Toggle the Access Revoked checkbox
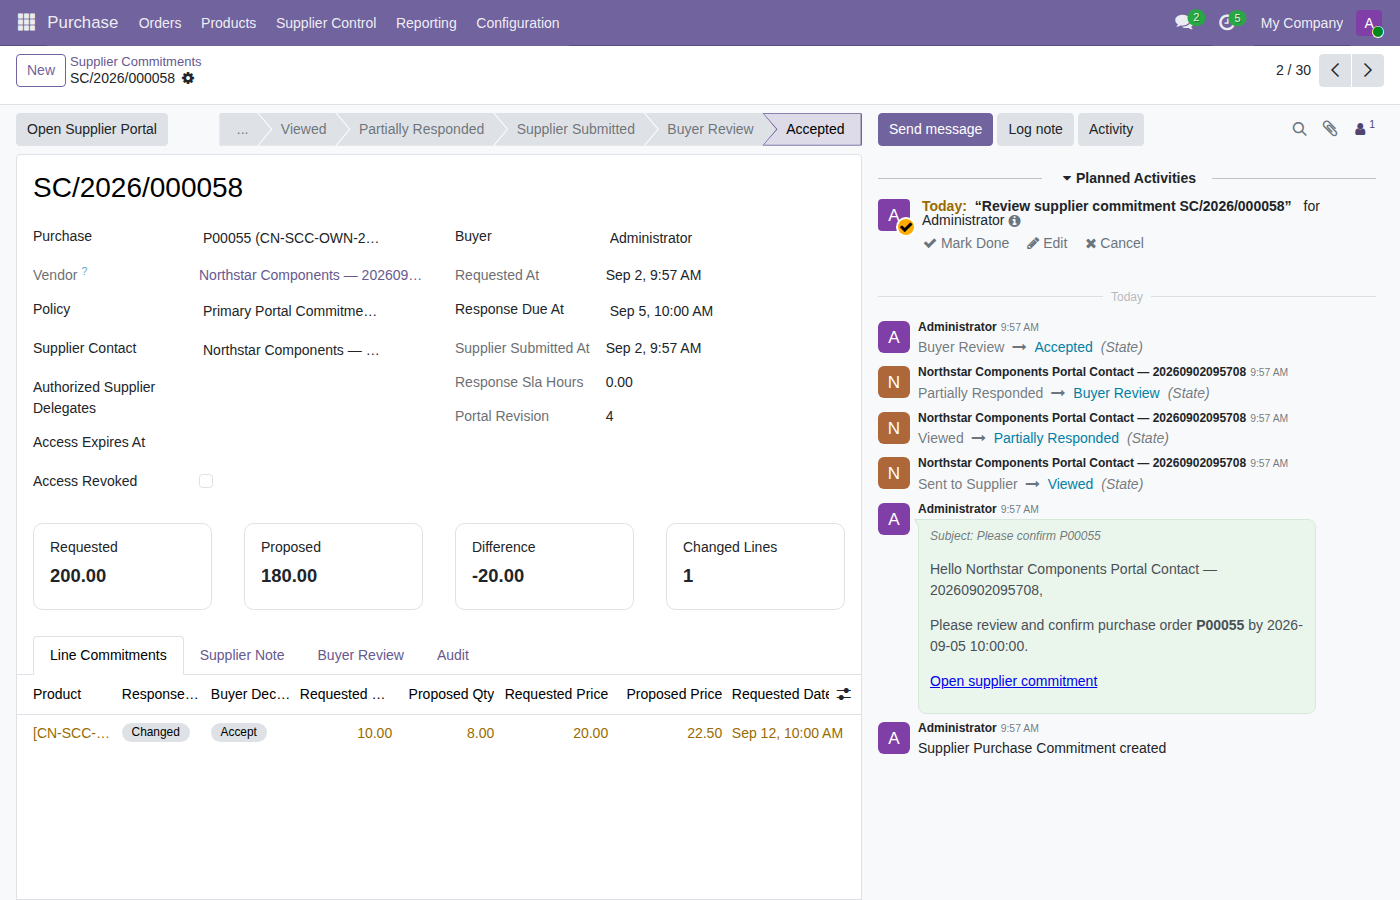This screenshot has width=1400, height=900. (x=206, y=481)
